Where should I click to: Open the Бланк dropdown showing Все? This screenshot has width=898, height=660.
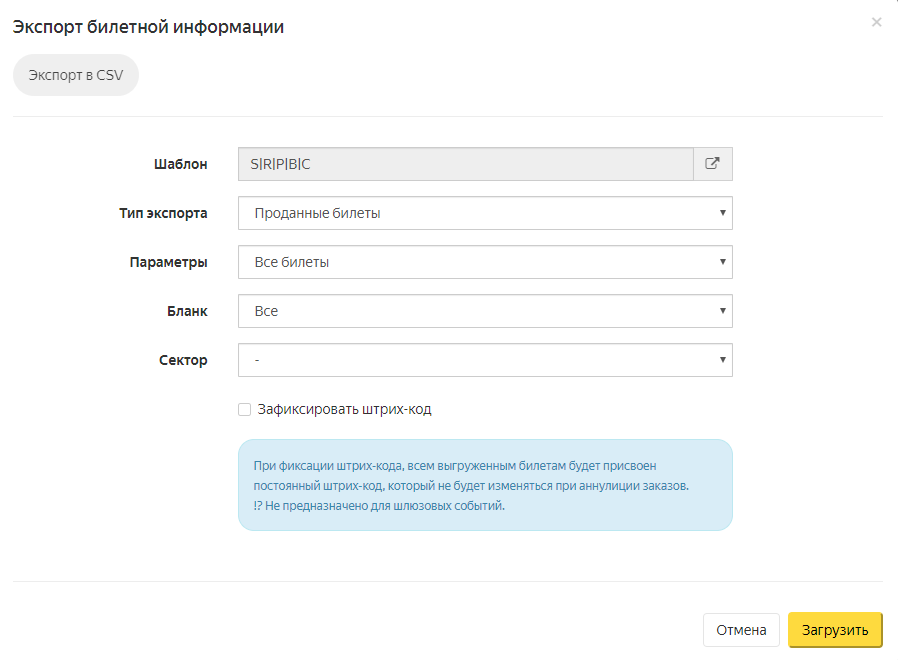click(485, 311)
